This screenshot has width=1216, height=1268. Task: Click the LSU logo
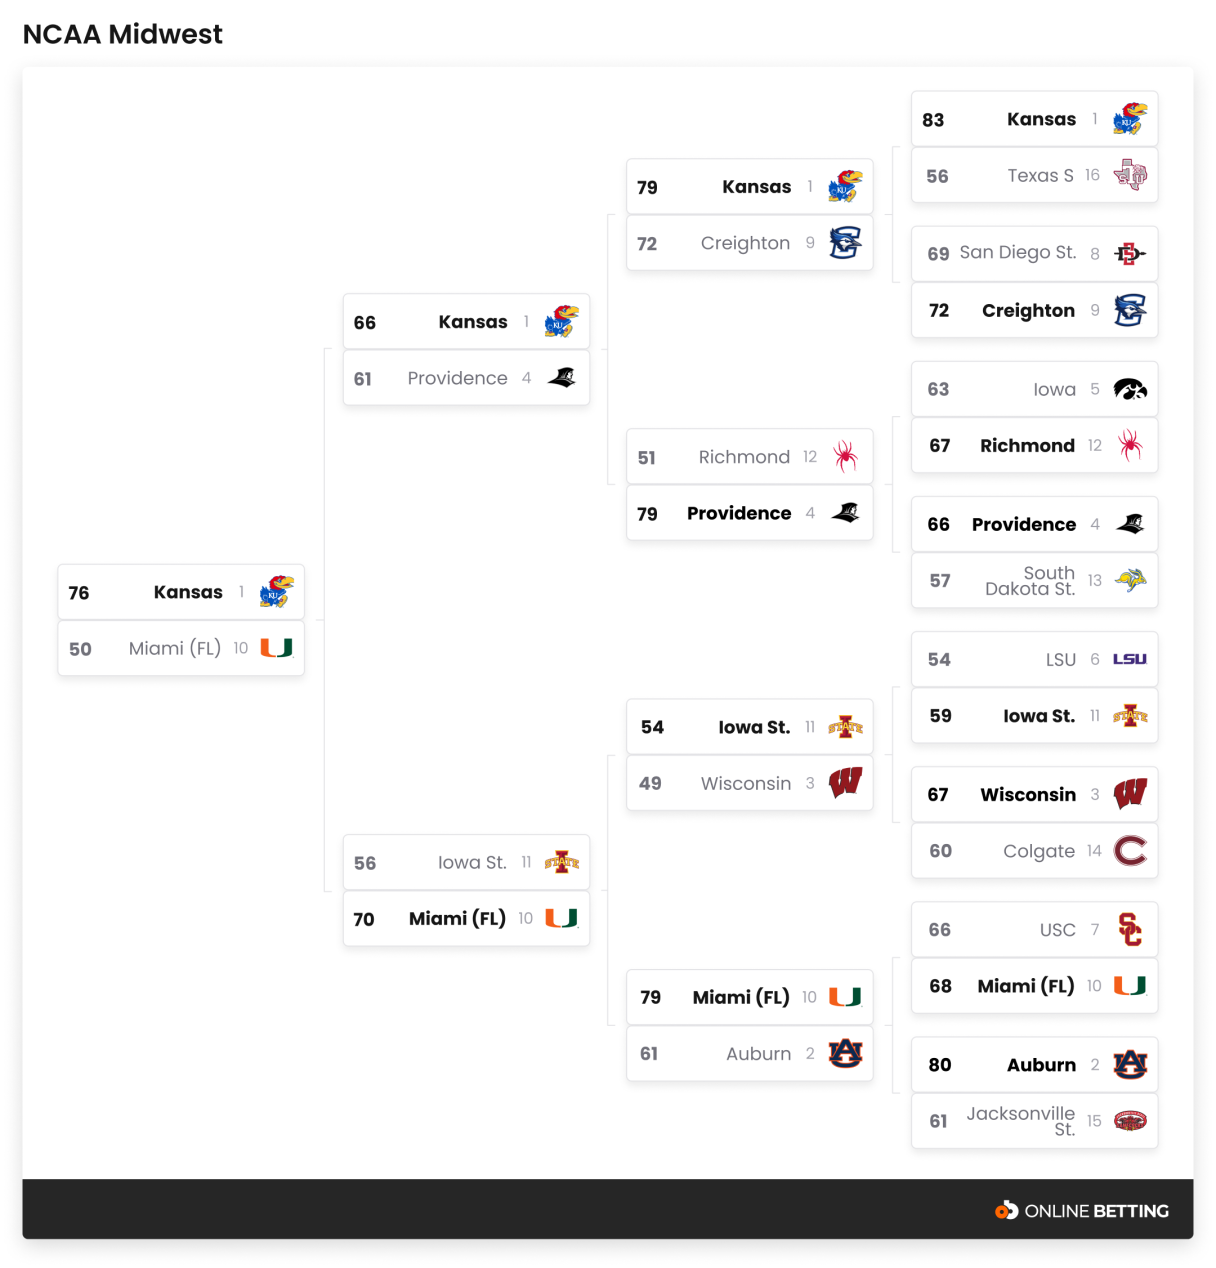click(1130, 659)
